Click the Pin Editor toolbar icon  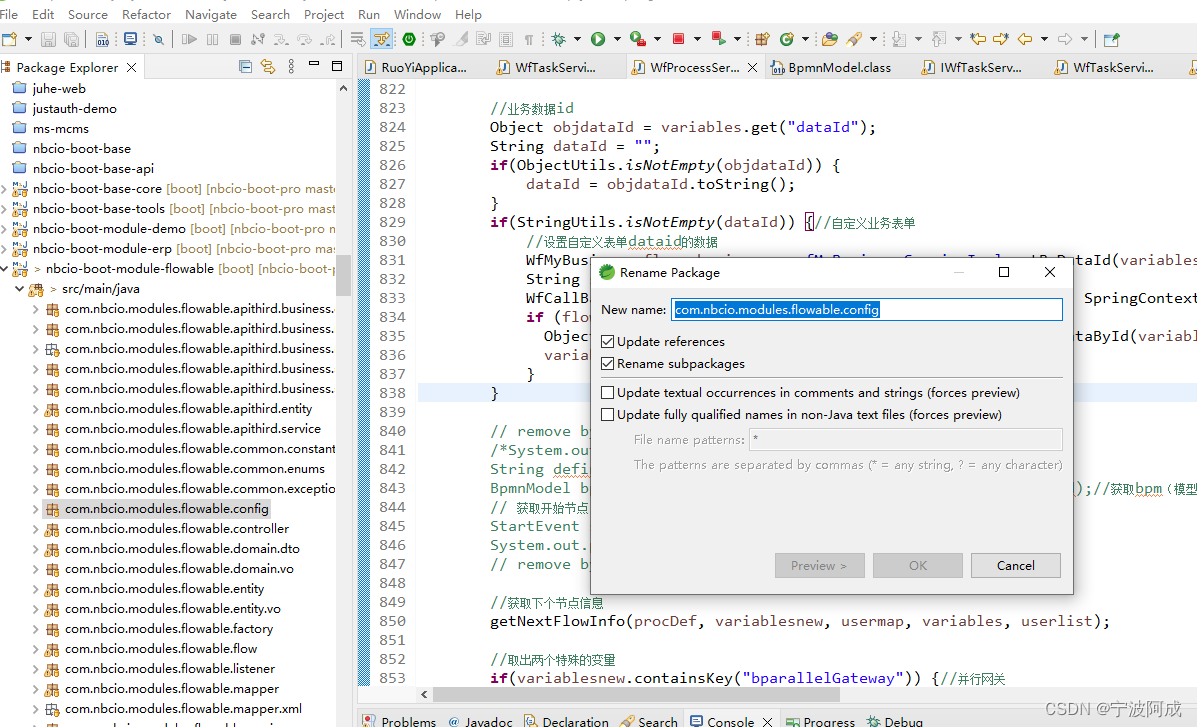pyautogui.click(x=1112, y=39)
